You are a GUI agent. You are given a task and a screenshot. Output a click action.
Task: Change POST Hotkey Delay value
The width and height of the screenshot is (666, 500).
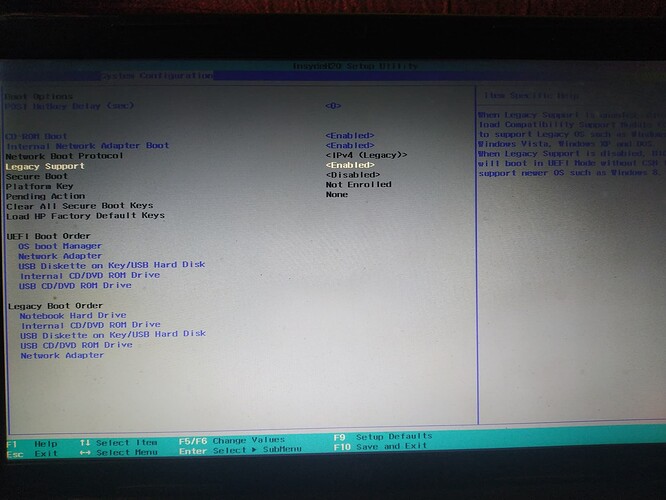click(x=333, y=105)
